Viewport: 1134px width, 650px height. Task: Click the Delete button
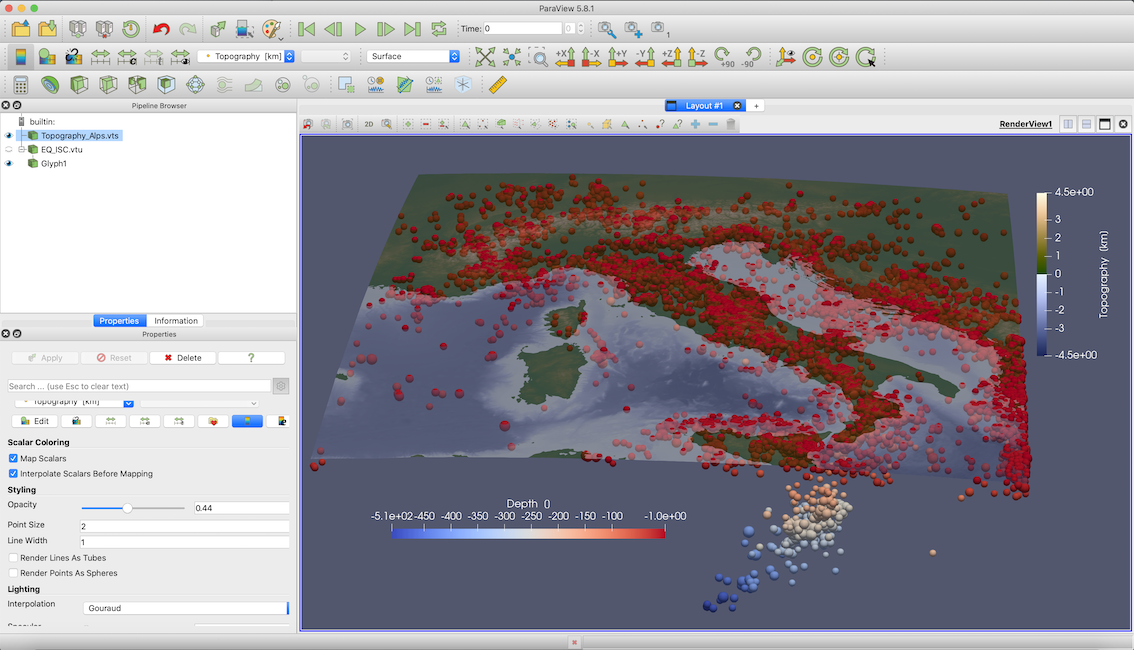pyautogui.click(x=182, y=358)
